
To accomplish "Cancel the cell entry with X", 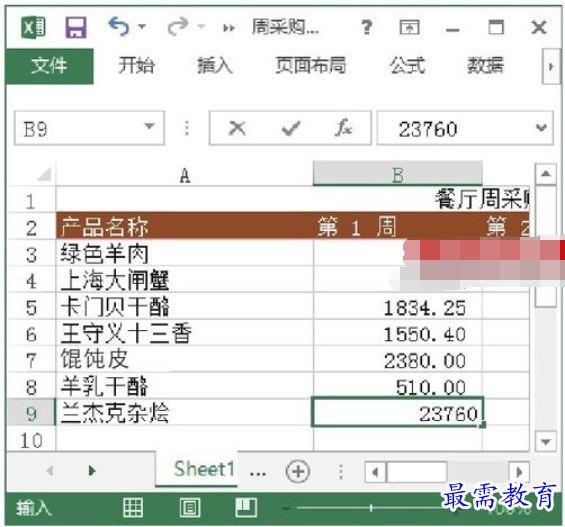I will pyautogui.click(x=237, y=128).
